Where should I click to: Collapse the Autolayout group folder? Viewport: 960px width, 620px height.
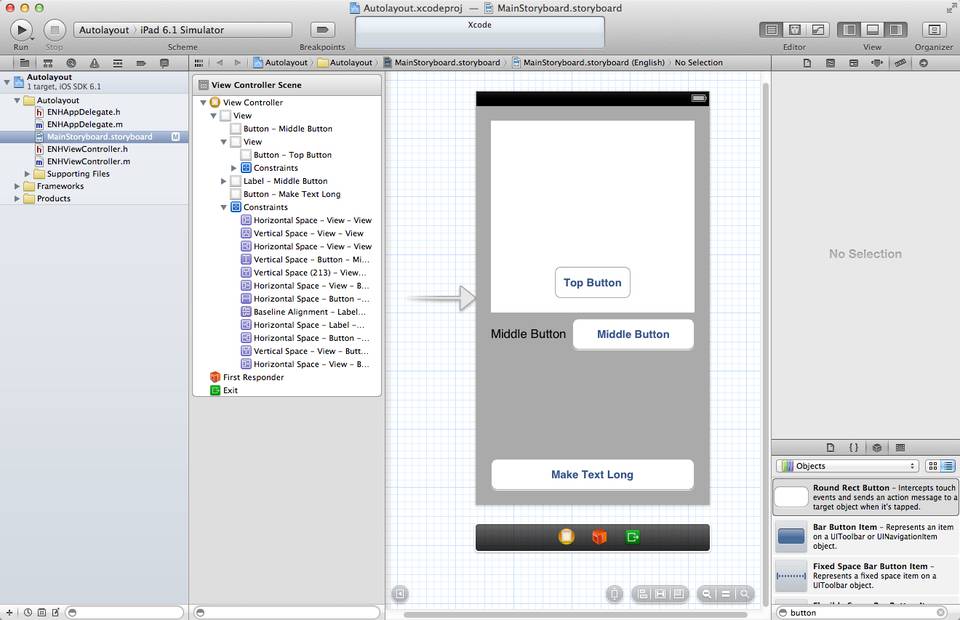tap(17, 100)
